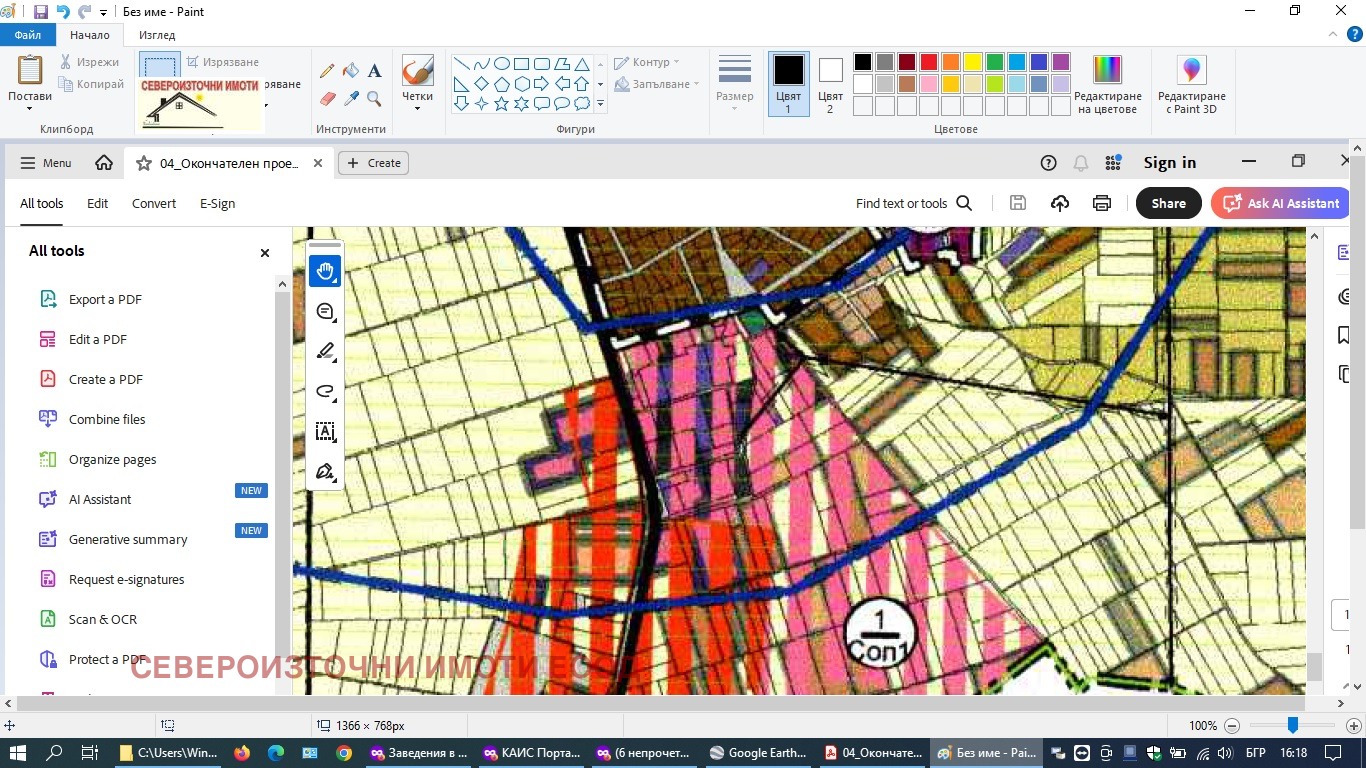Viewport: 1366px width, 768px height.
Task: Select the Color 2 box
Action: pyautogui.click(x=830, y=83)
